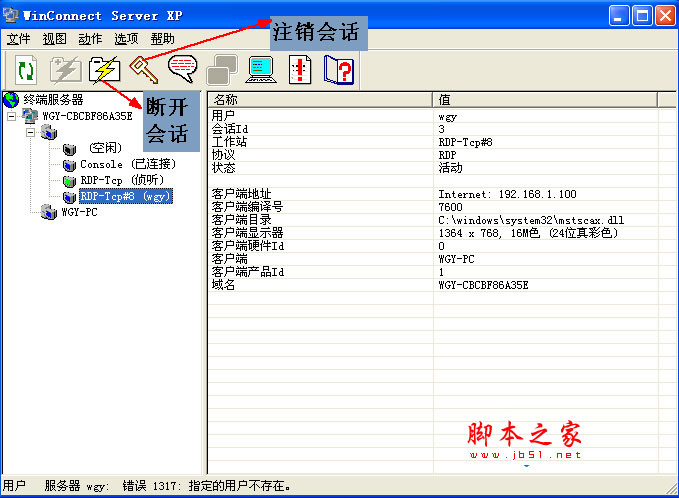Log off session with the key icon
This screenshot has width=679, height=498.
click(x=144, y=70)
